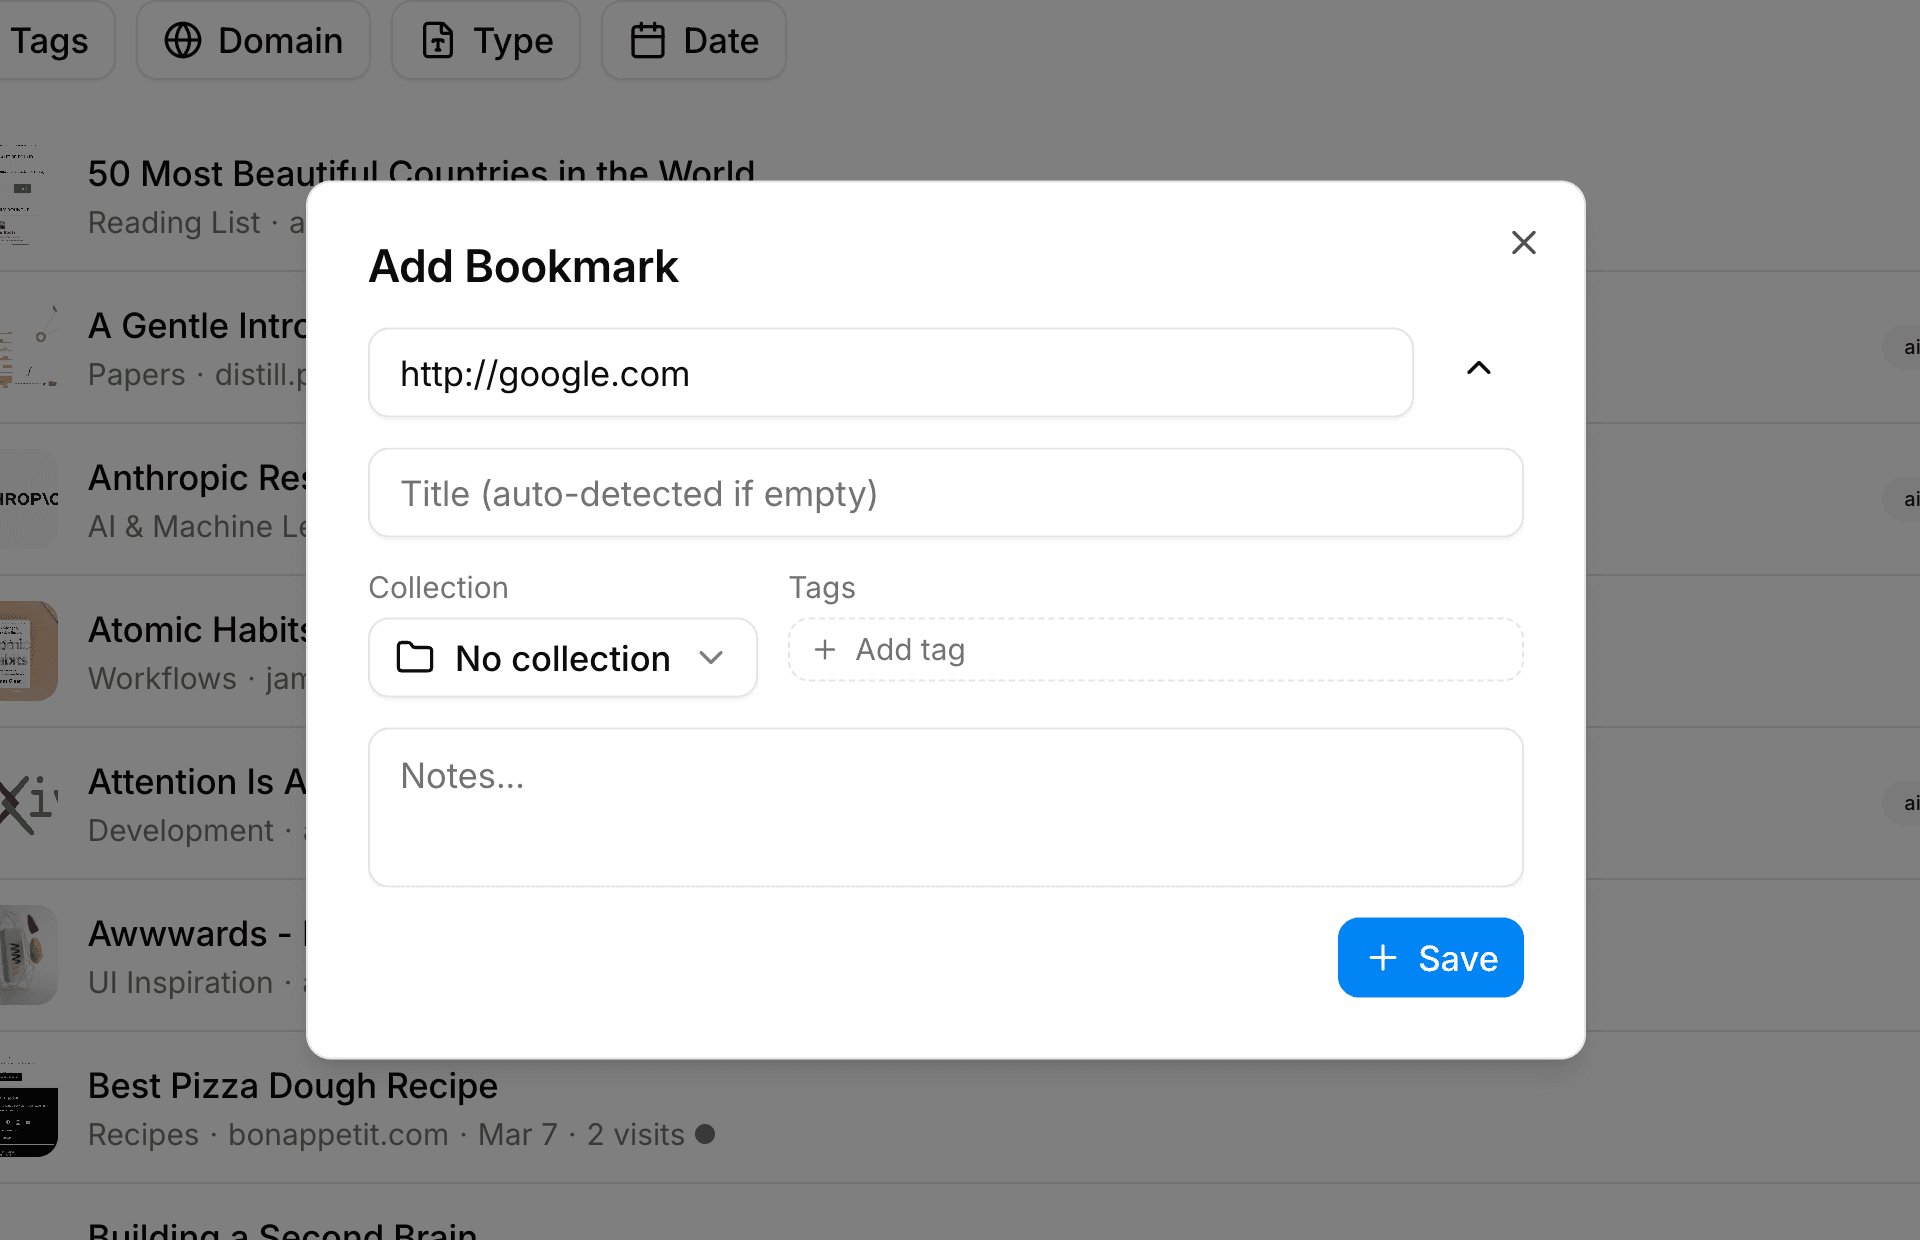Focus the Notes text area
Viewport: 1920px width, 1240px height.
click(x=945, y=807)
